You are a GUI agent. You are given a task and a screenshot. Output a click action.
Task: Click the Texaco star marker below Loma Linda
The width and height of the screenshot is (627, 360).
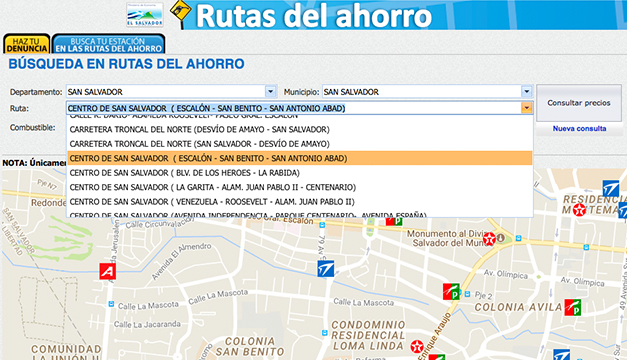coord(417,346)
